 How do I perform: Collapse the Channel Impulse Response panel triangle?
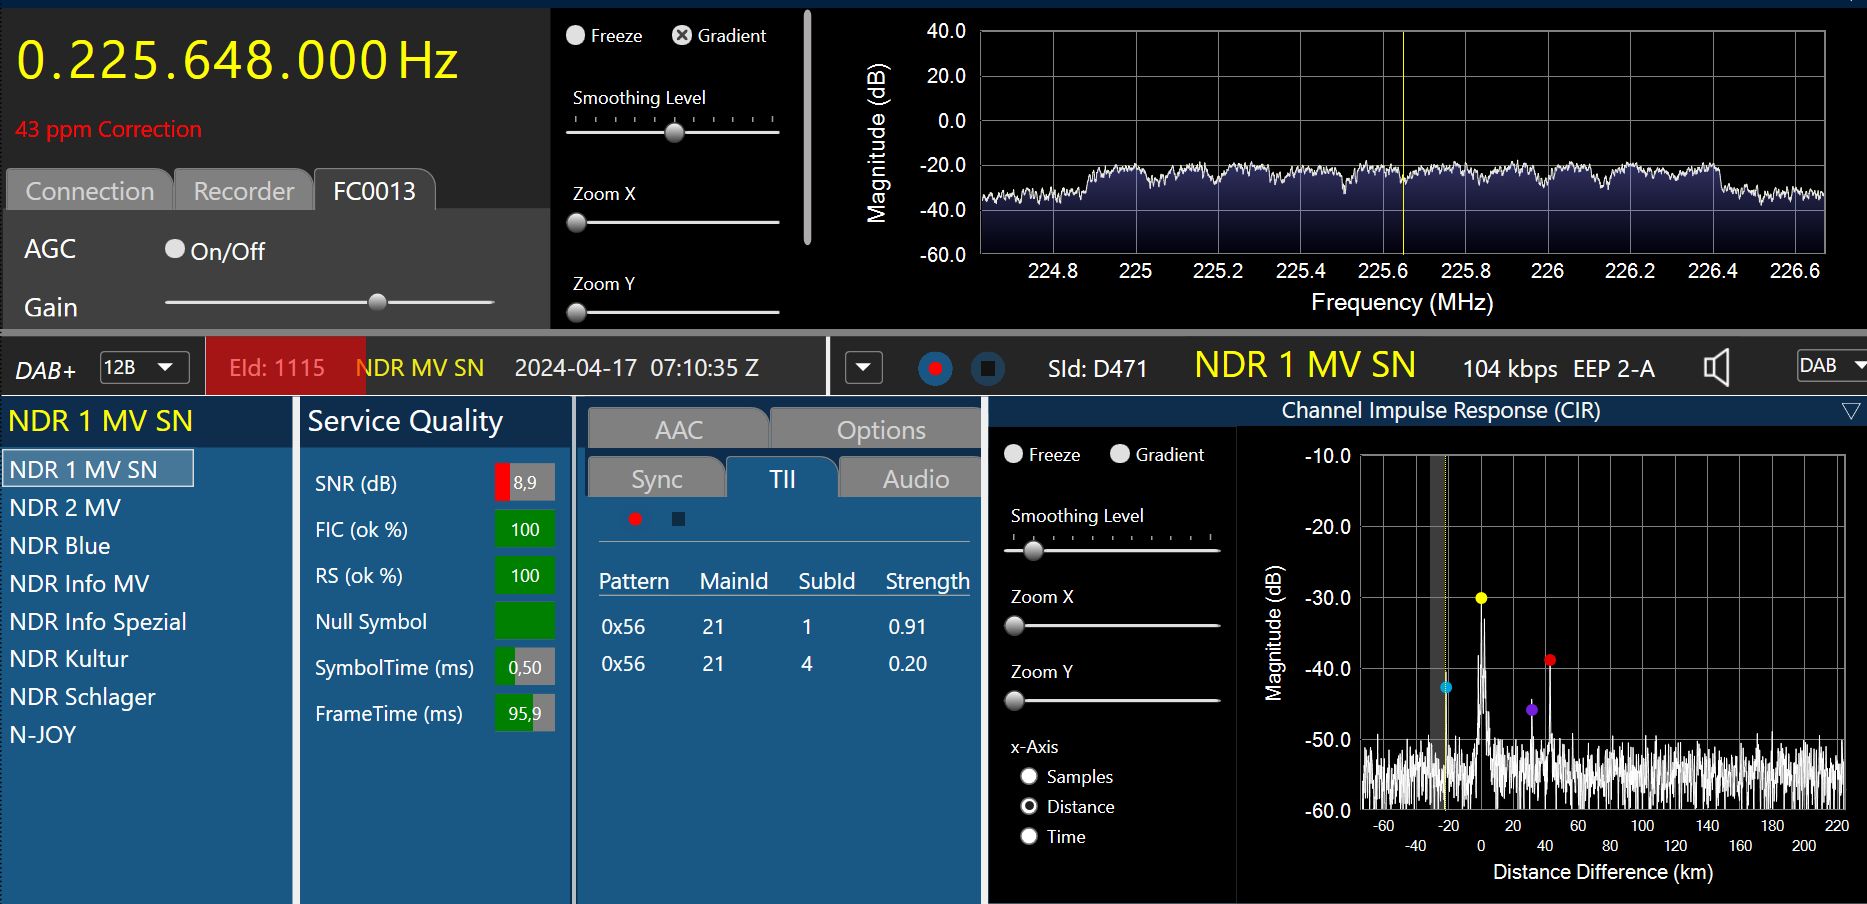click(1850, 411)
